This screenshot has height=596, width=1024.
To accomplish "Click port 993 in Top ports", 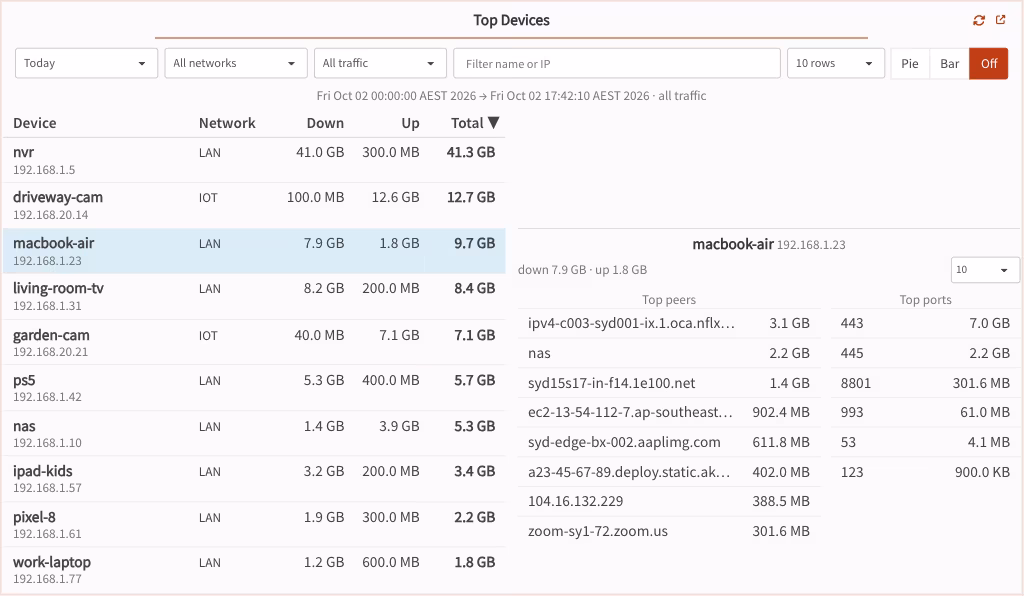I will 925,413.
